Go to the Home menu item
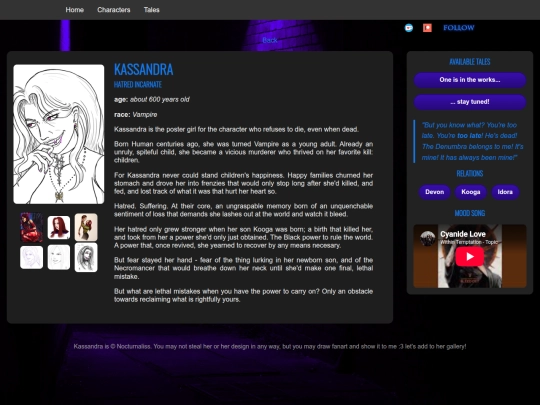Image resolution: width=540 pixels, height=405 pixels. coord(75,10)
